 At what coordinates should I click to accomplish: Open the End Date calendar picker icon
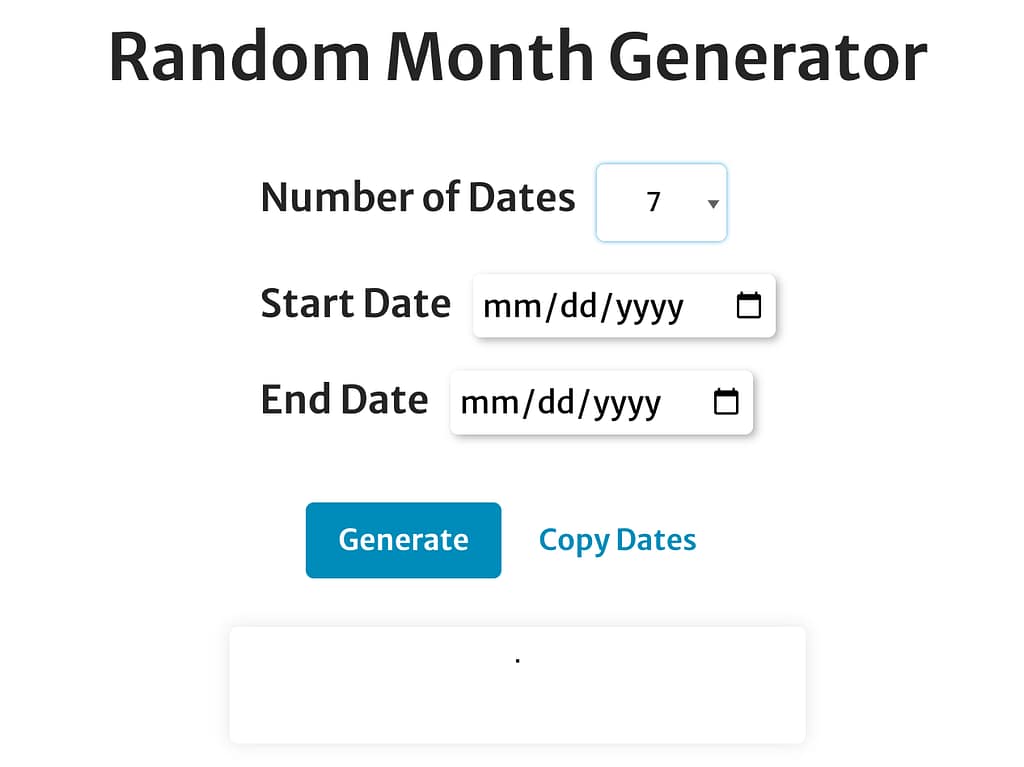click(x=726, y=402)
